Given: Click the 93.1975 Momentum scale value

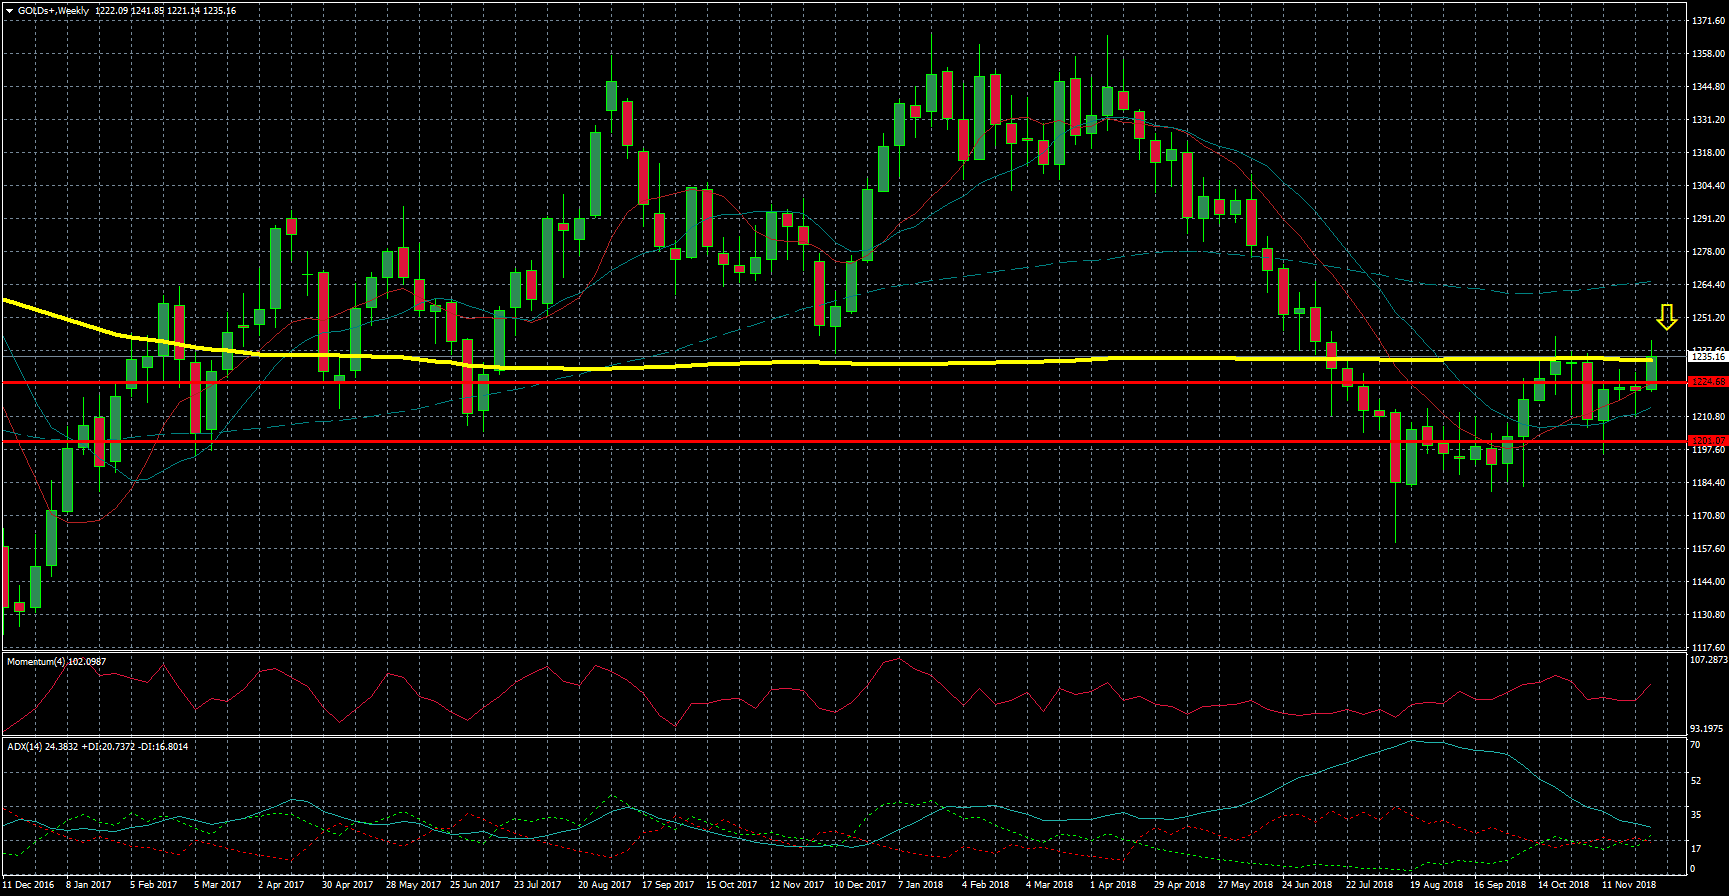Looking at the screenshot, I should 1708,729.
